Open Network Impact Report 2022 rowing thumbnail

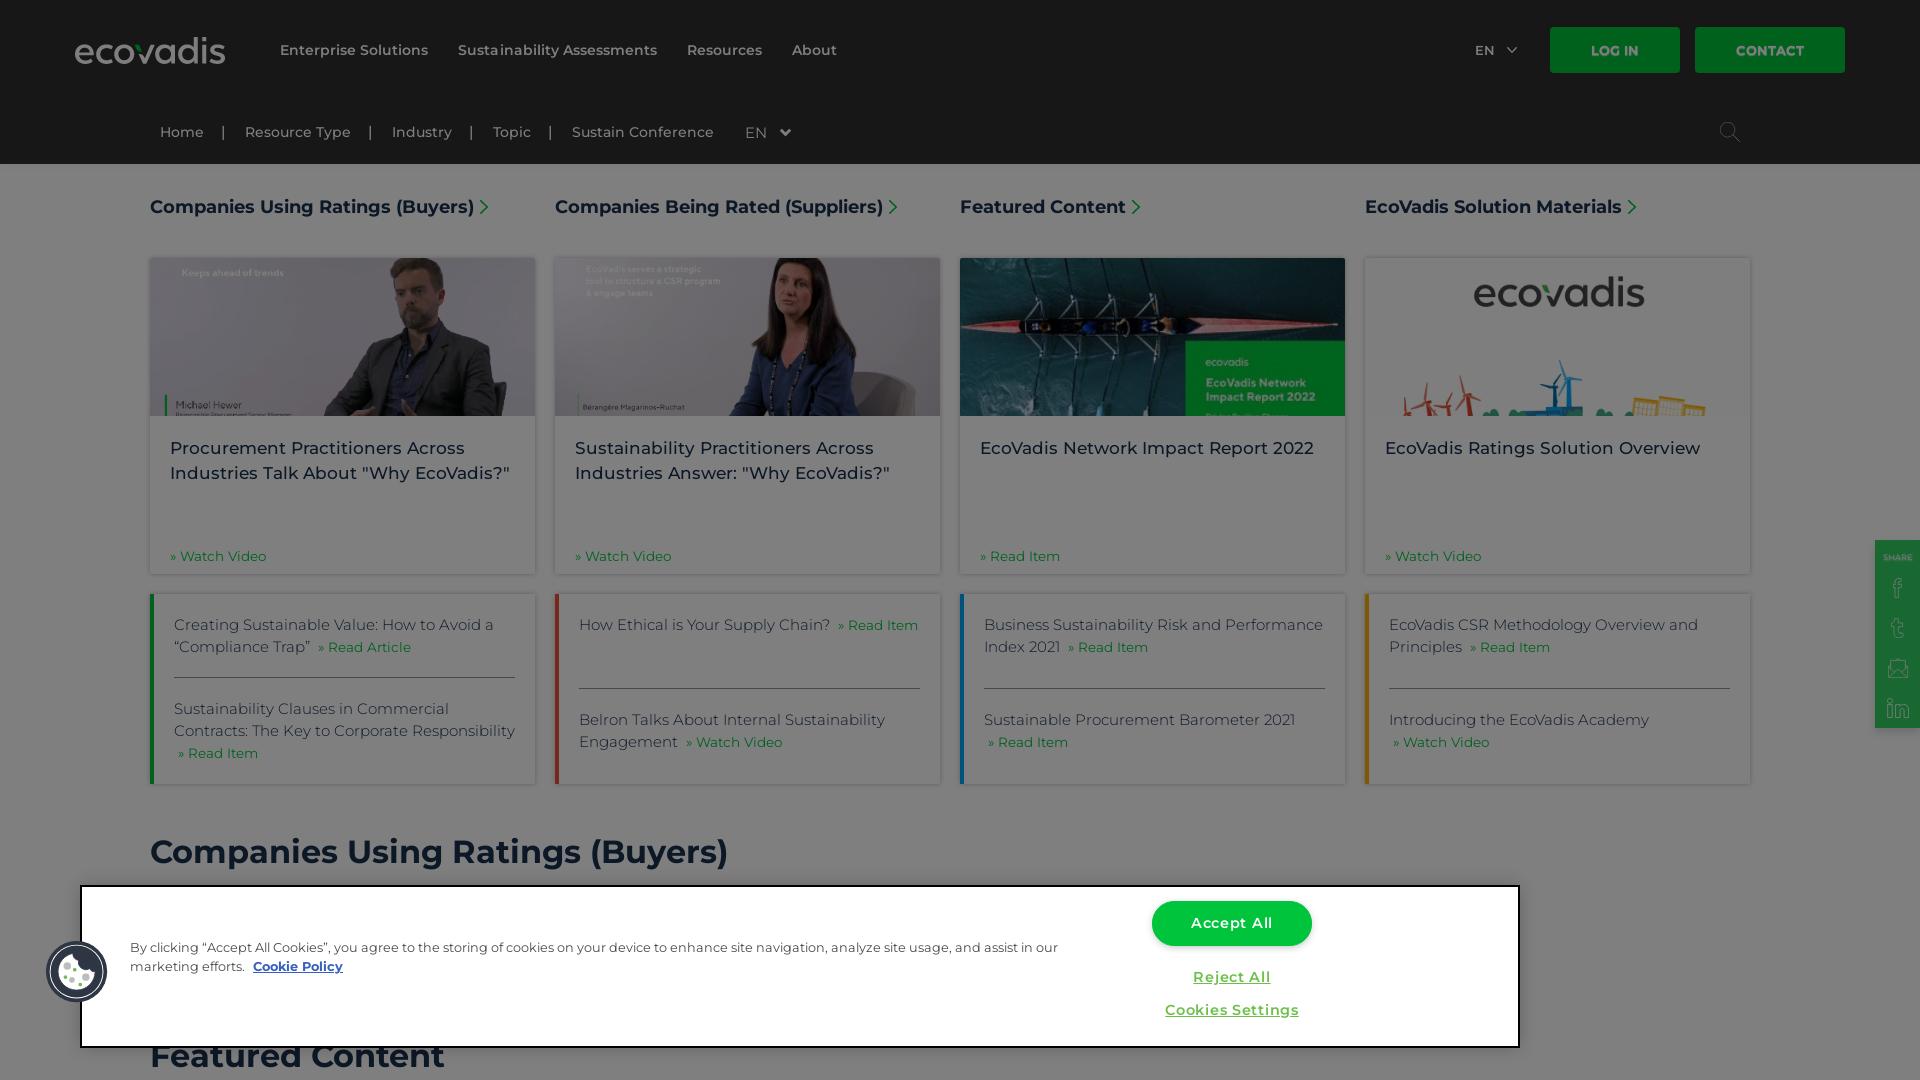[x=1152, y=337]
